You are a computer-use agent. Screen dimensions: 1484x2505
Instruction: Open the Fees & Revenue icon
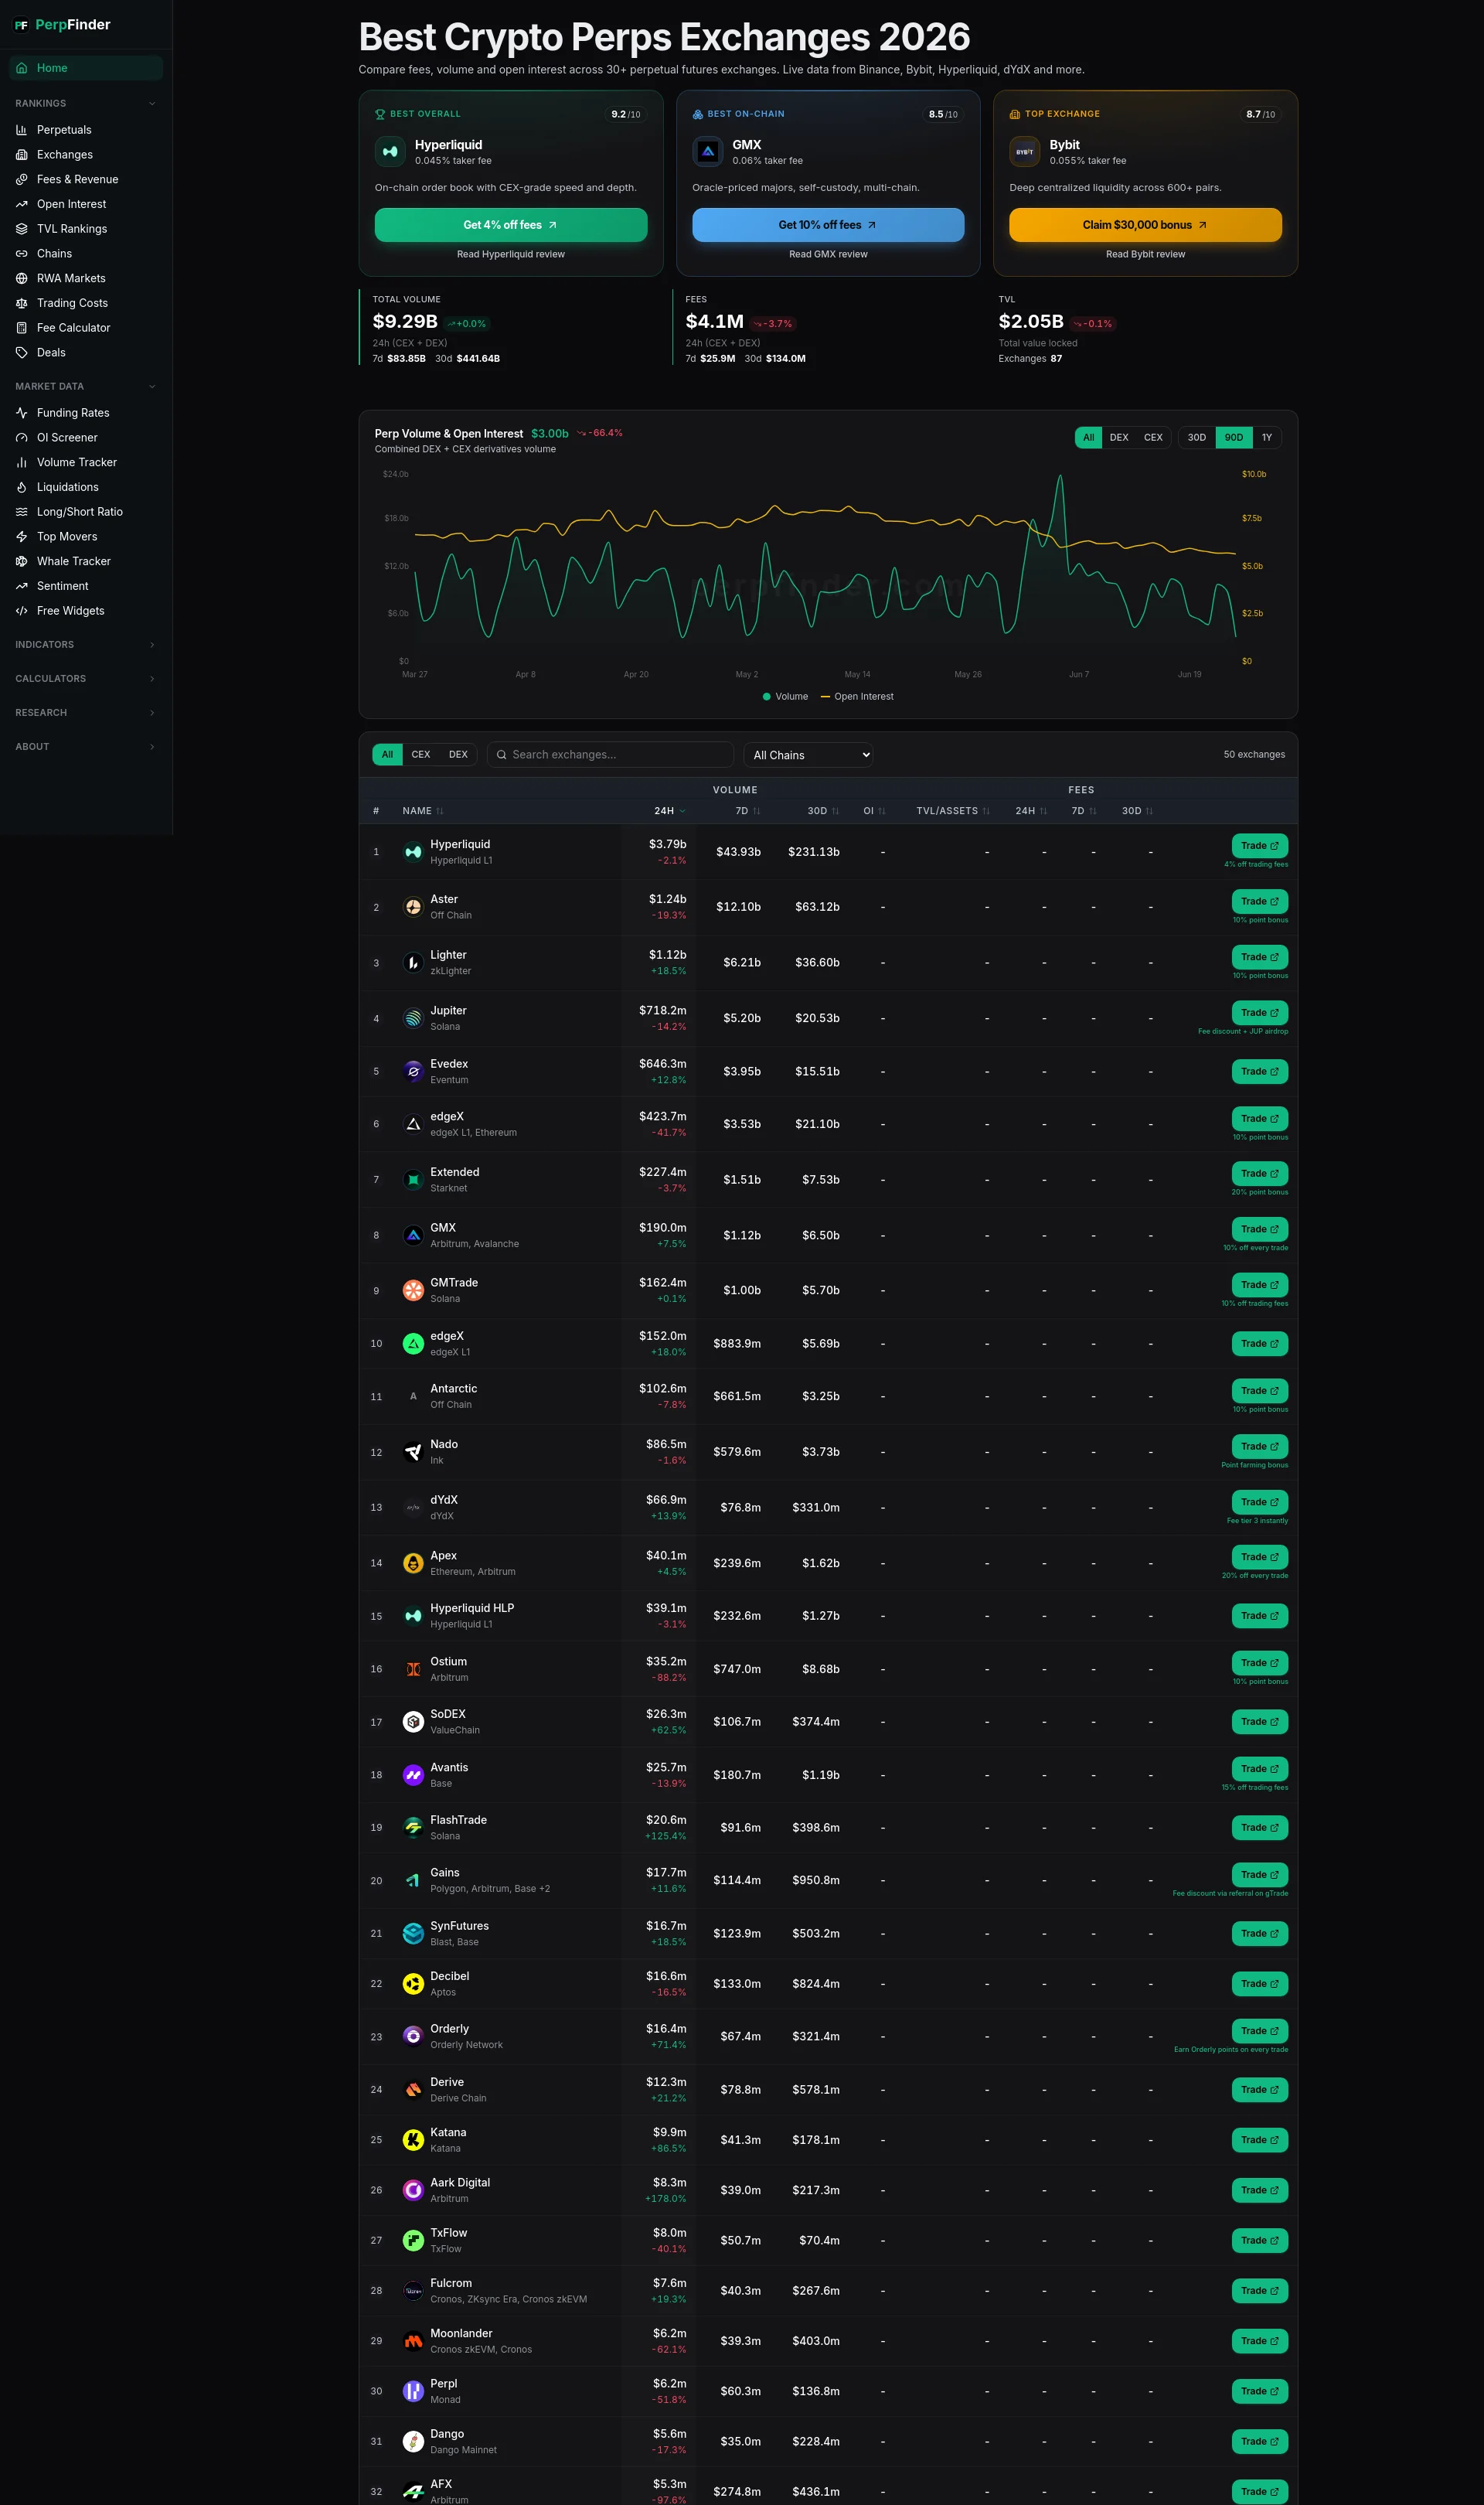[22, 179]
